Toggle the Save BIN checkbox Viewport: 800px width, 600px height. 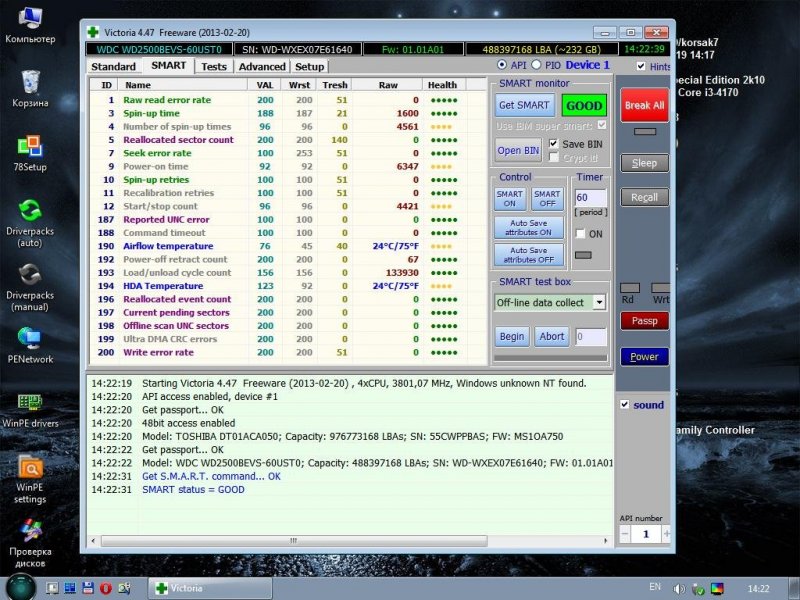click(554, 143)
